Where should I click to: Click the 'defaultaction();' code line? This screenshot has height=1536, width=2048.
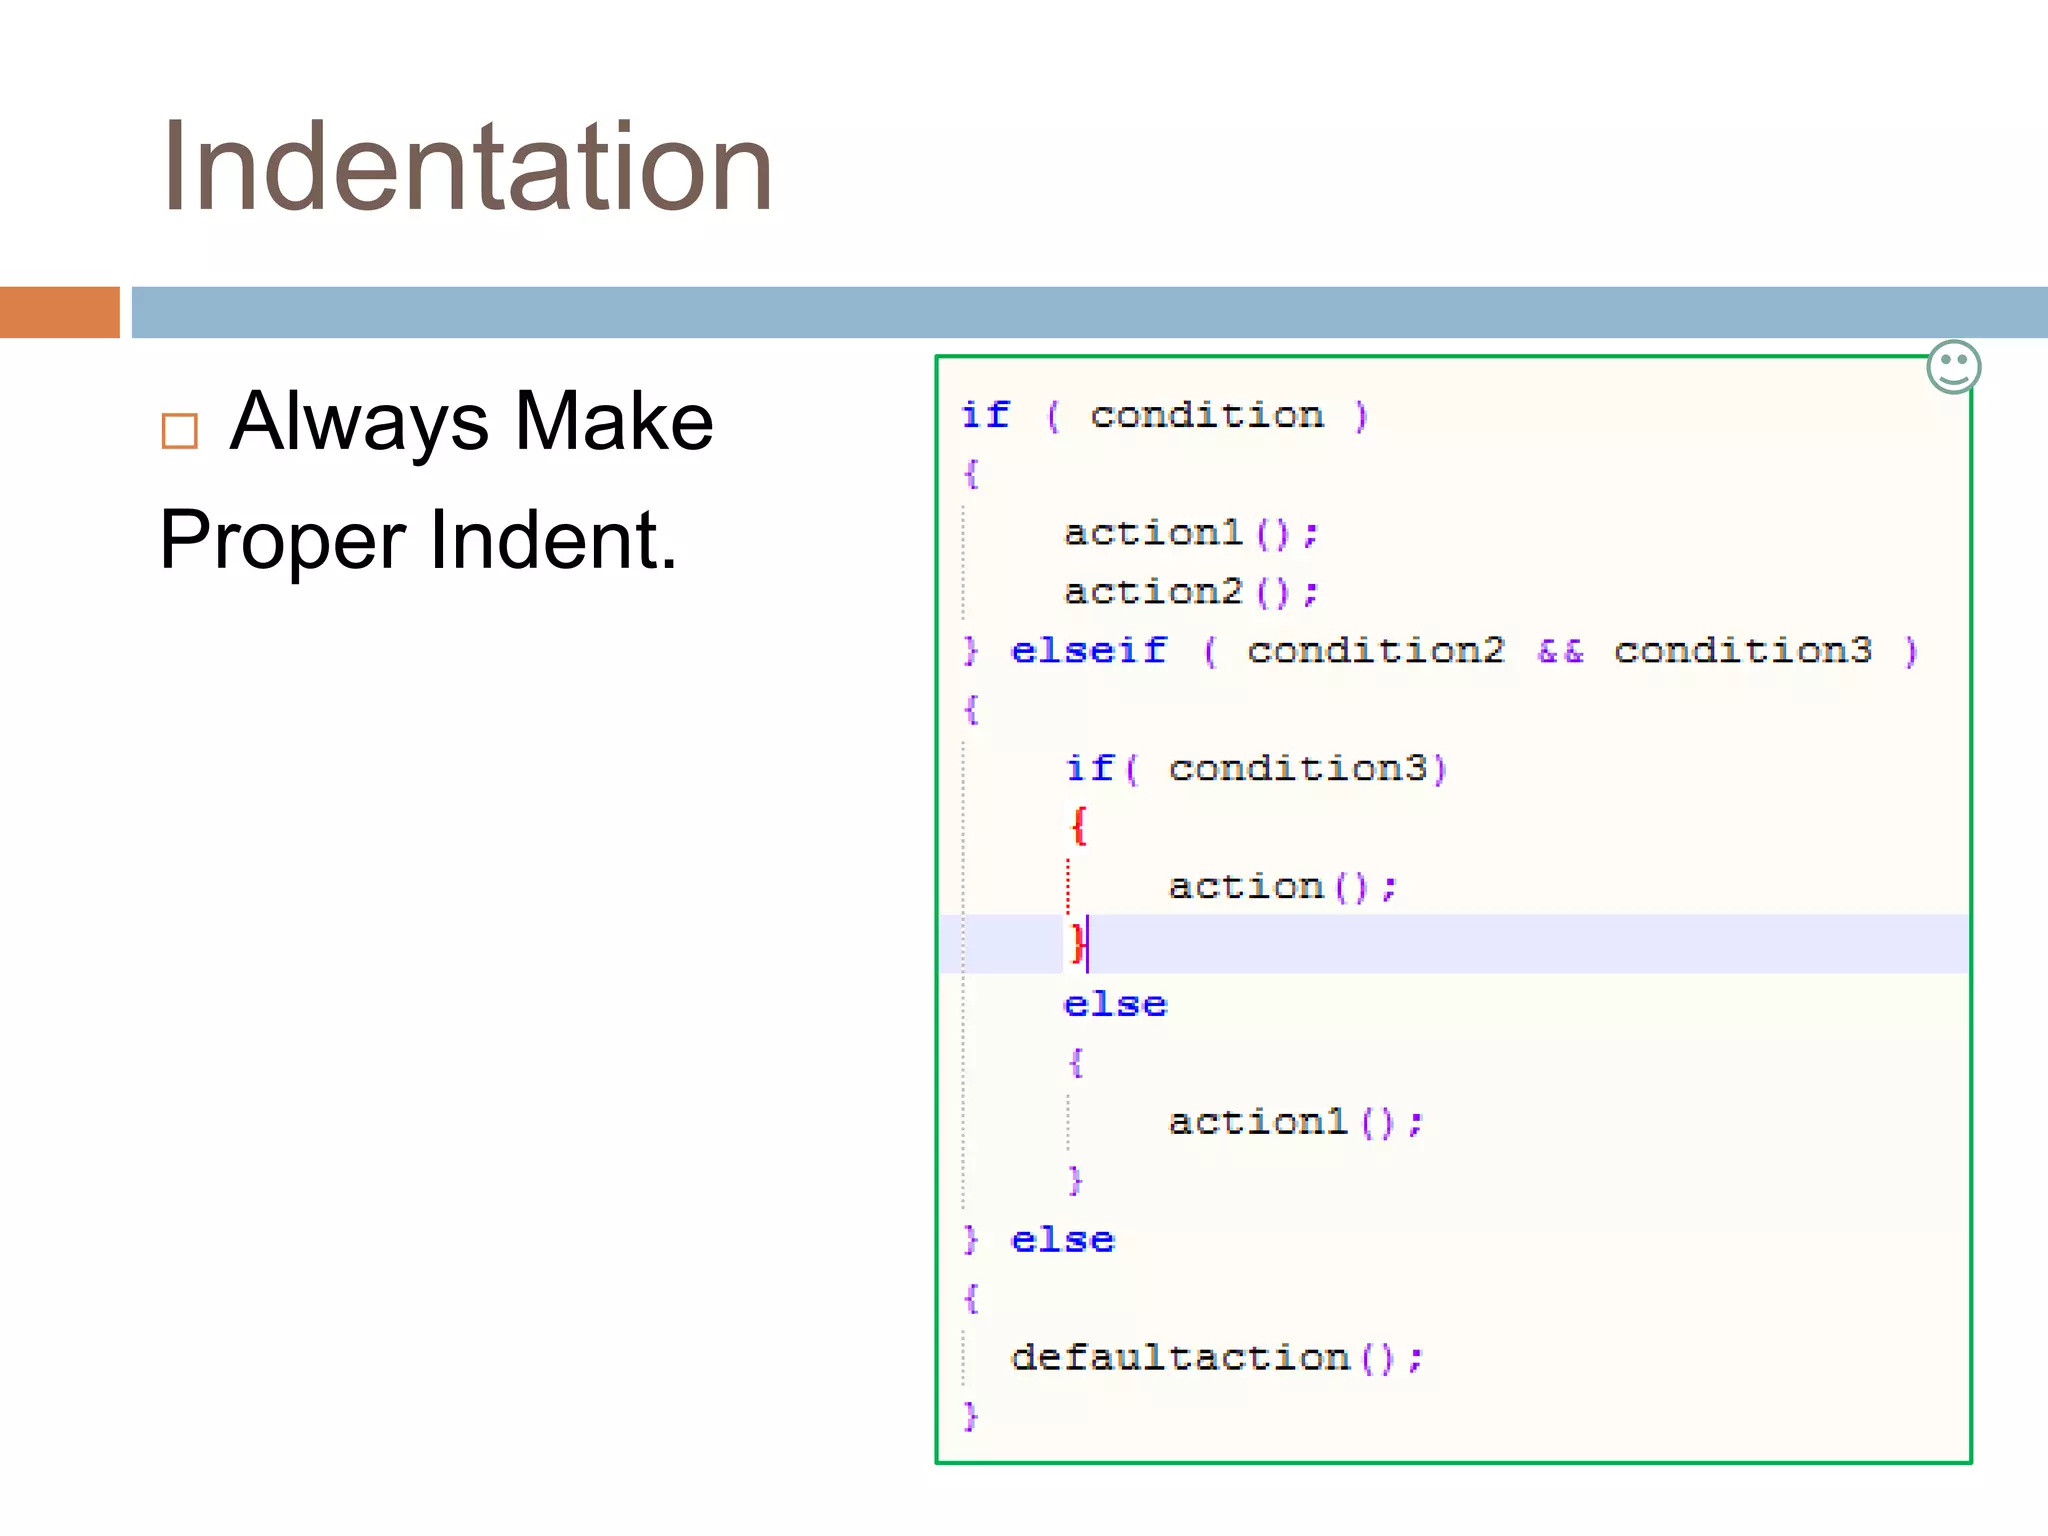[x=1217, y=1358]
